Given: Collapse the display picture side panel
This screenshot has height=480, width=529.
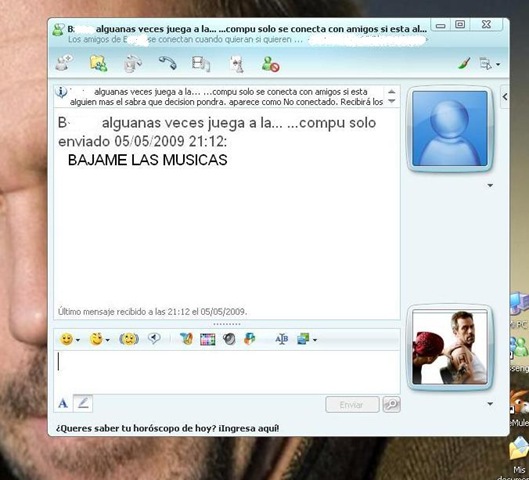Looking at the screenshot, I should (x=505, y=97).
